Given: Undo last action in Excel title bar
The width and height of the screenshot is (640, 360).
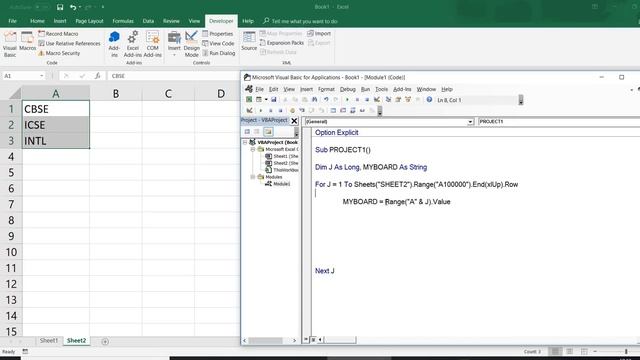Looking at the screenshot, I should point(73,7).
